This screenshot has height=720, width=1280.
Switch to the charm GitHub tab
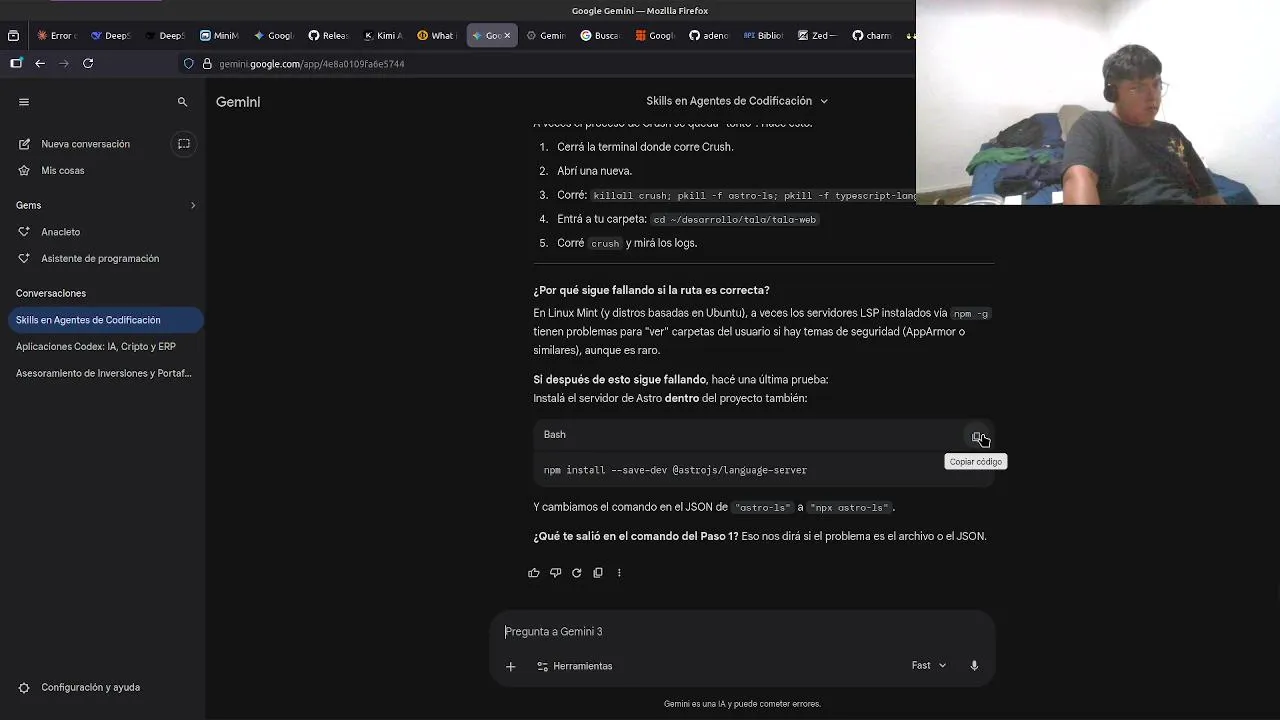[x=870, y=36]
